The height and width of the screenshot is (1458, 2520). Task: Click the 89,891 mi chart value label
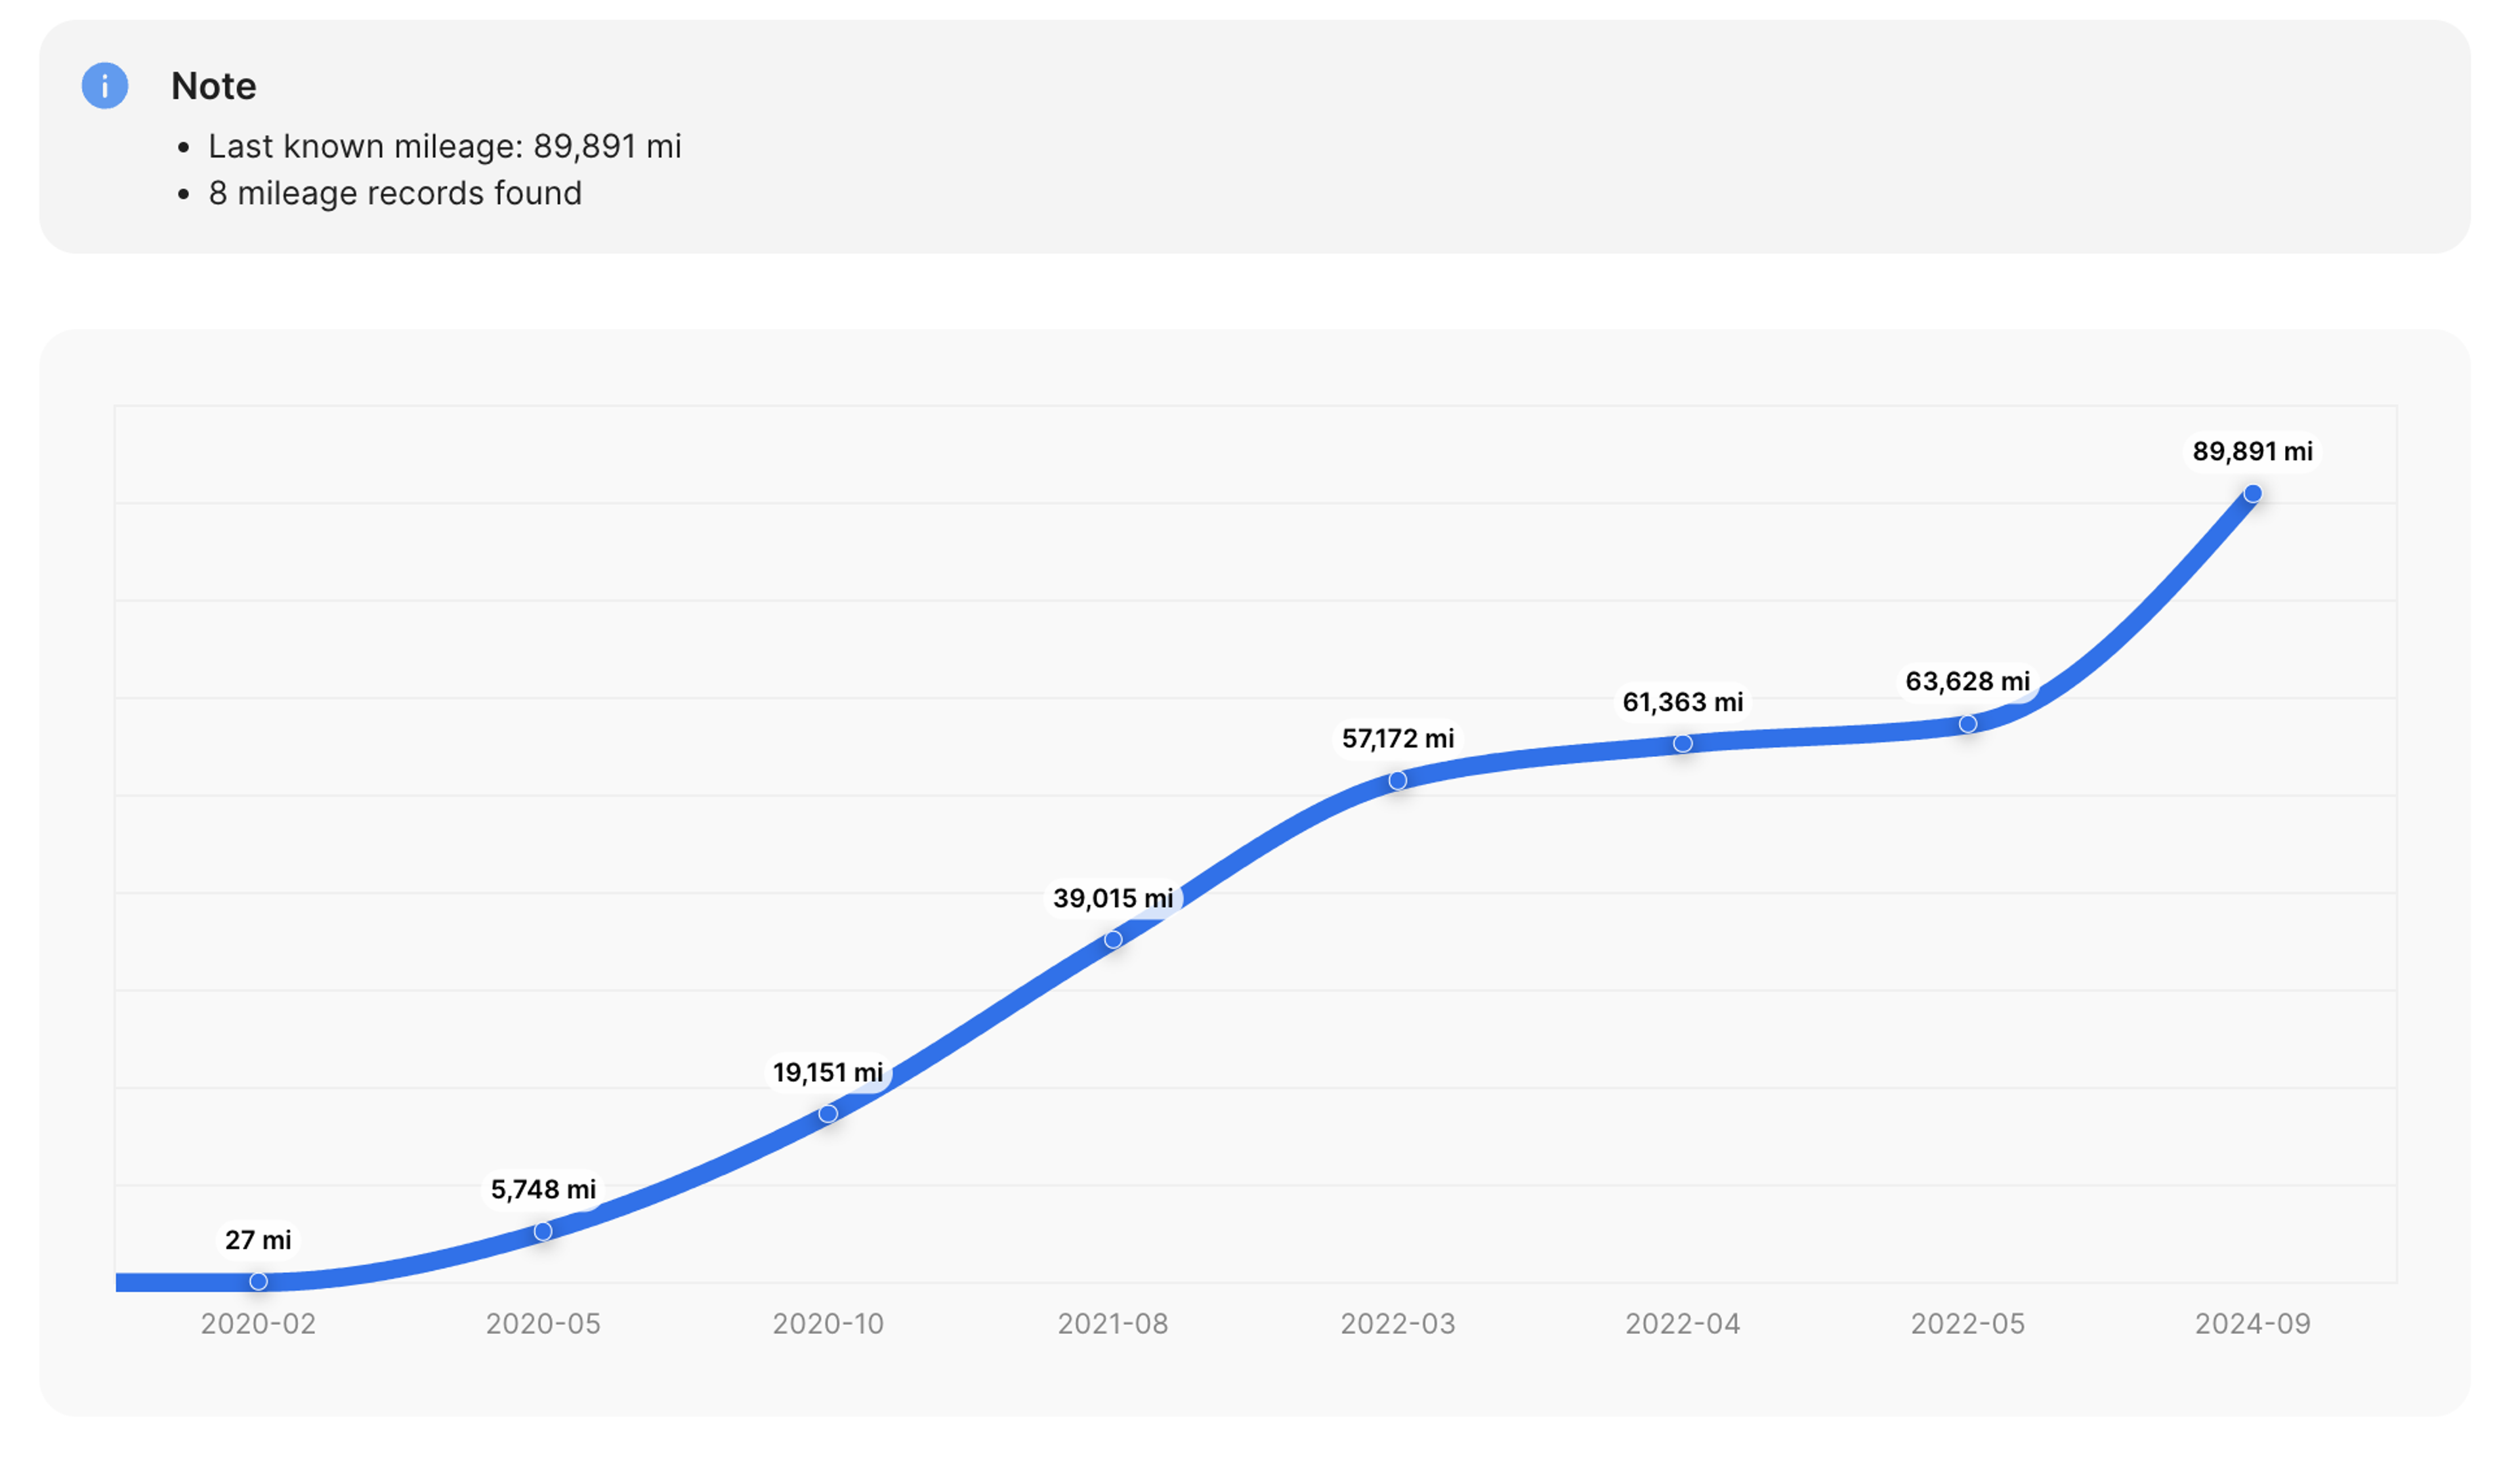tap(2253, 451)
